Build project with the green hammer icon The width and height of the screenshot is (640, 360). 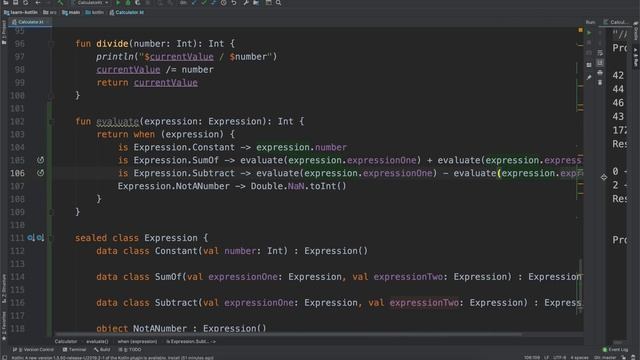point(60,2)
